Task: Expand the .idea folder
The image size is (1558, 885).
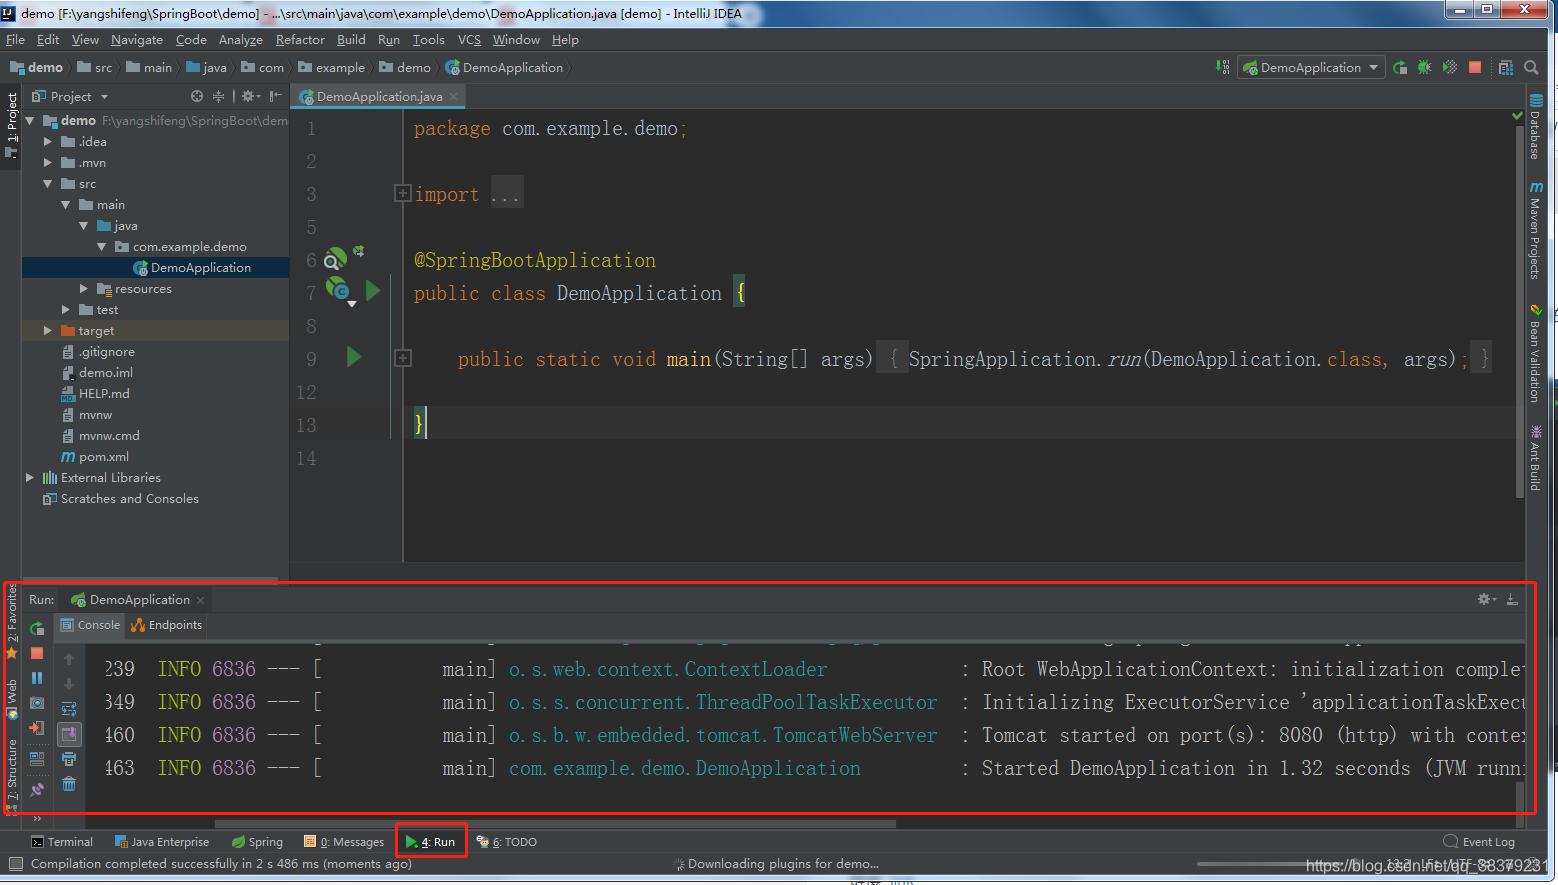Action: [x=47, y=142]
